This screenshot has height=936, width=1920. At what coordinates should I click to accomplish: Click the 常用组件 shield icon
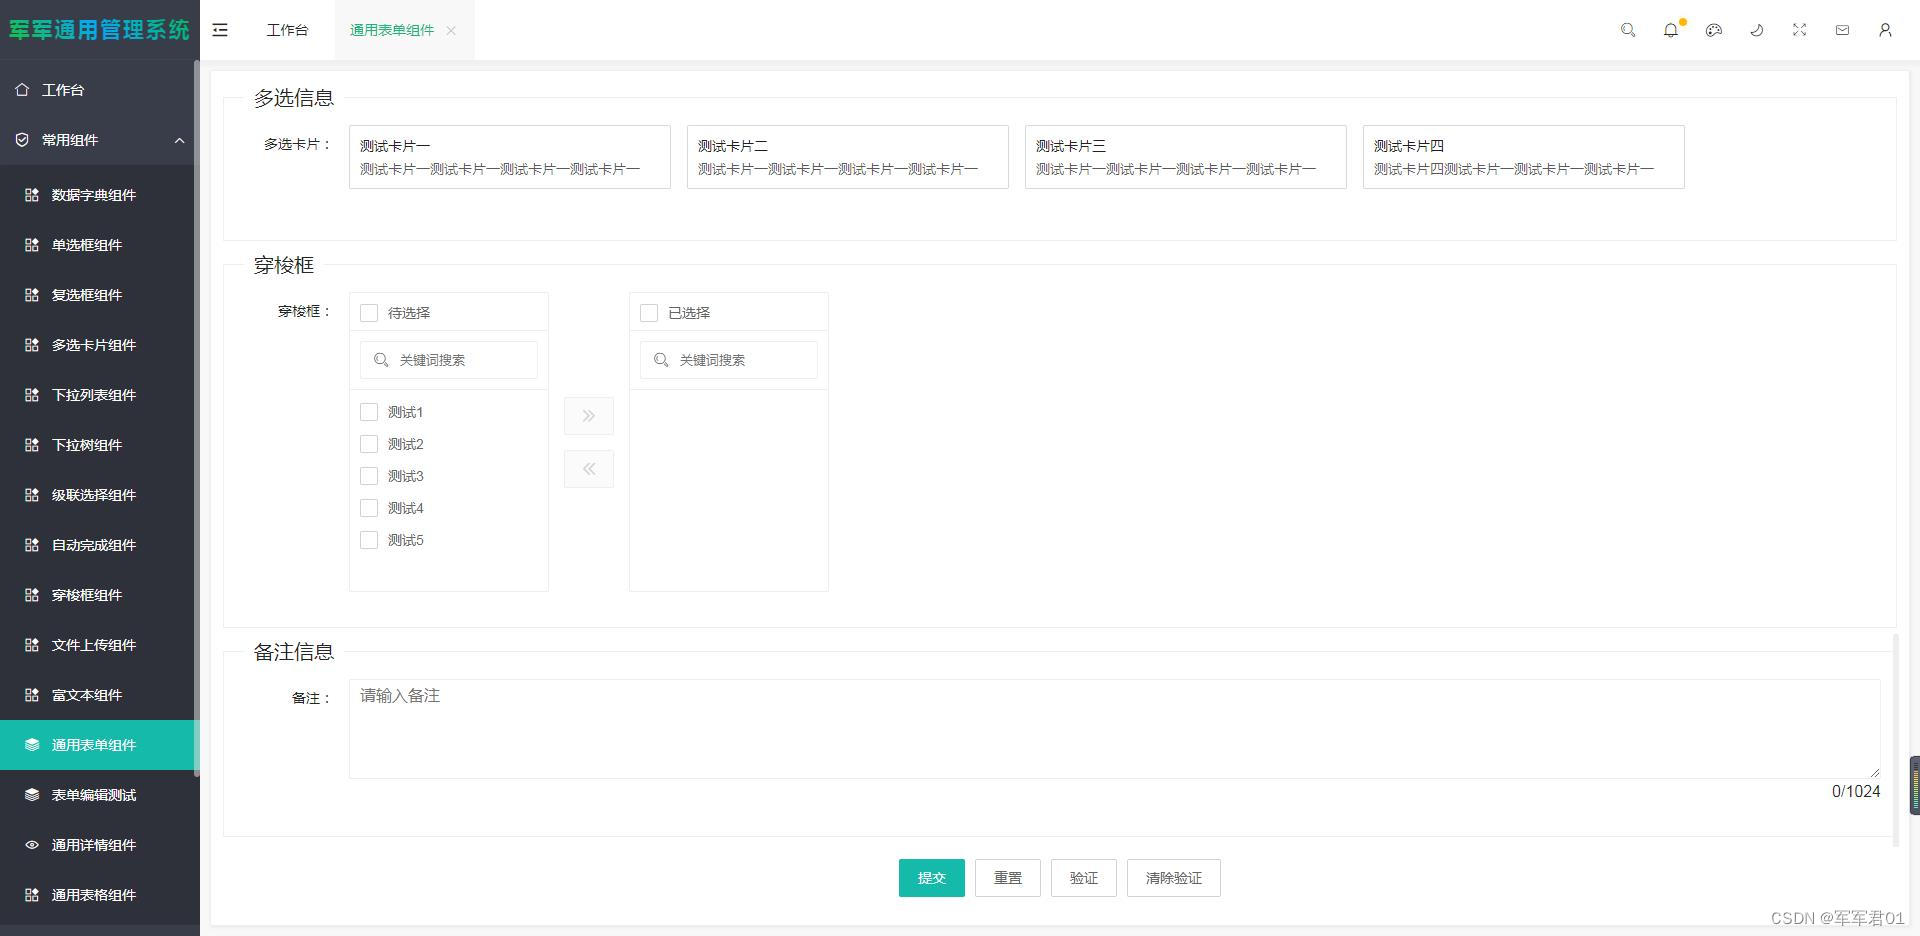pos(22,140)
